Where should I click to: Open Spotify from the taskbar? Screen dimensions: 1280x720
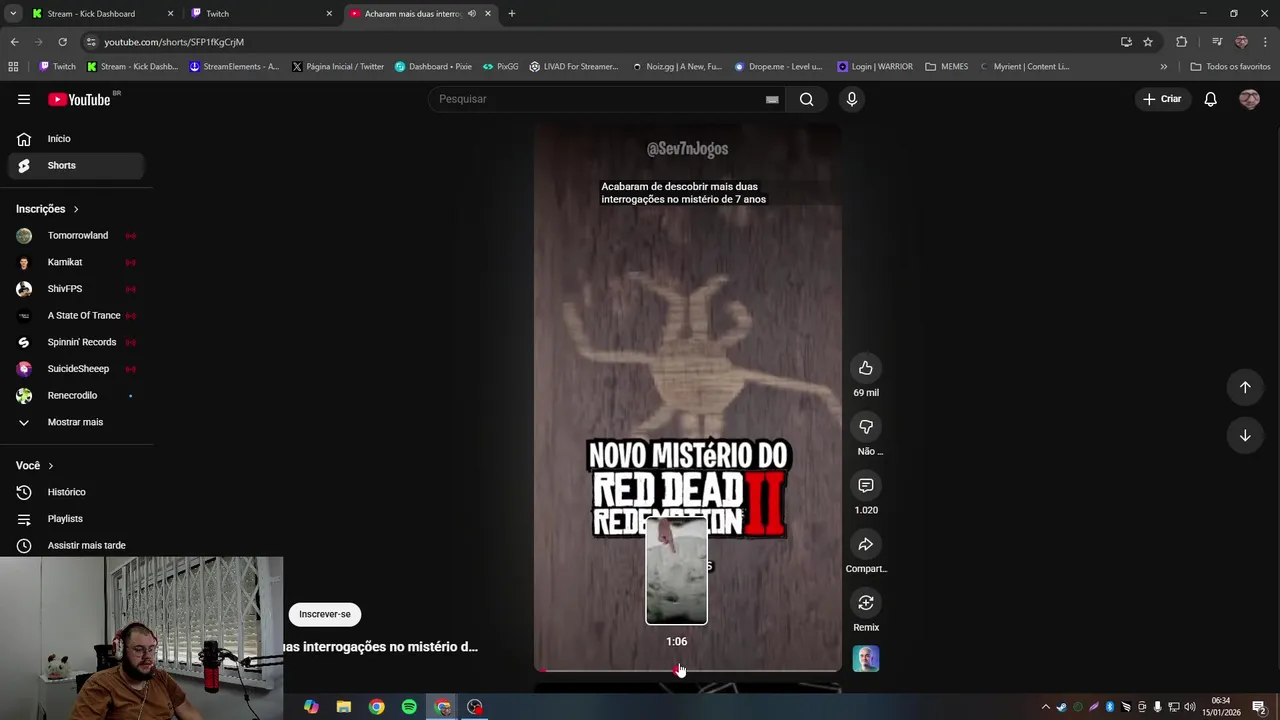(409, 707)
